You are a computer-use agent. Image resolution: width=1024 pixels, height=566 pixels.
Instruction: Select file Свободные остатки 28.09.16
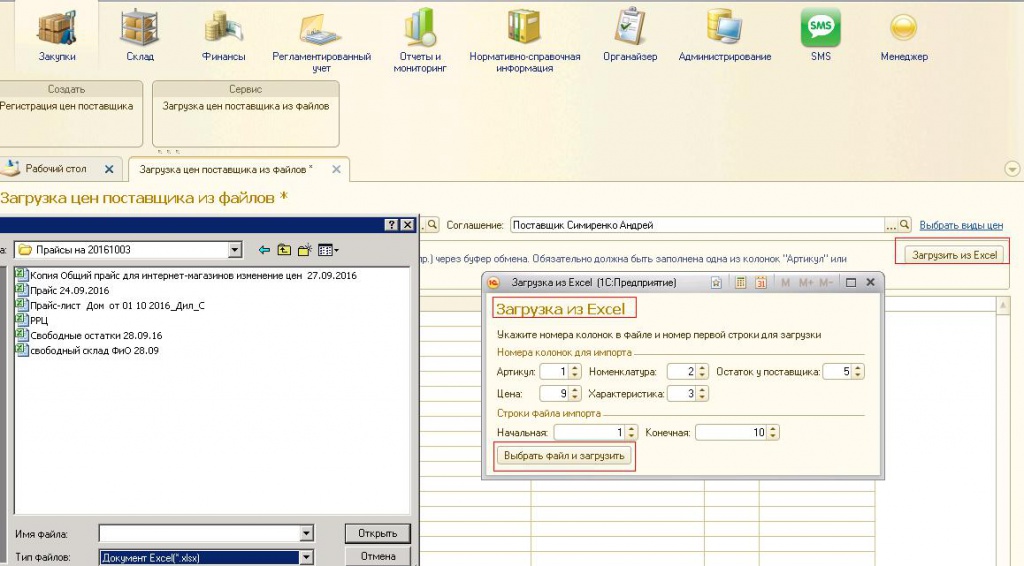coord(89,336)
